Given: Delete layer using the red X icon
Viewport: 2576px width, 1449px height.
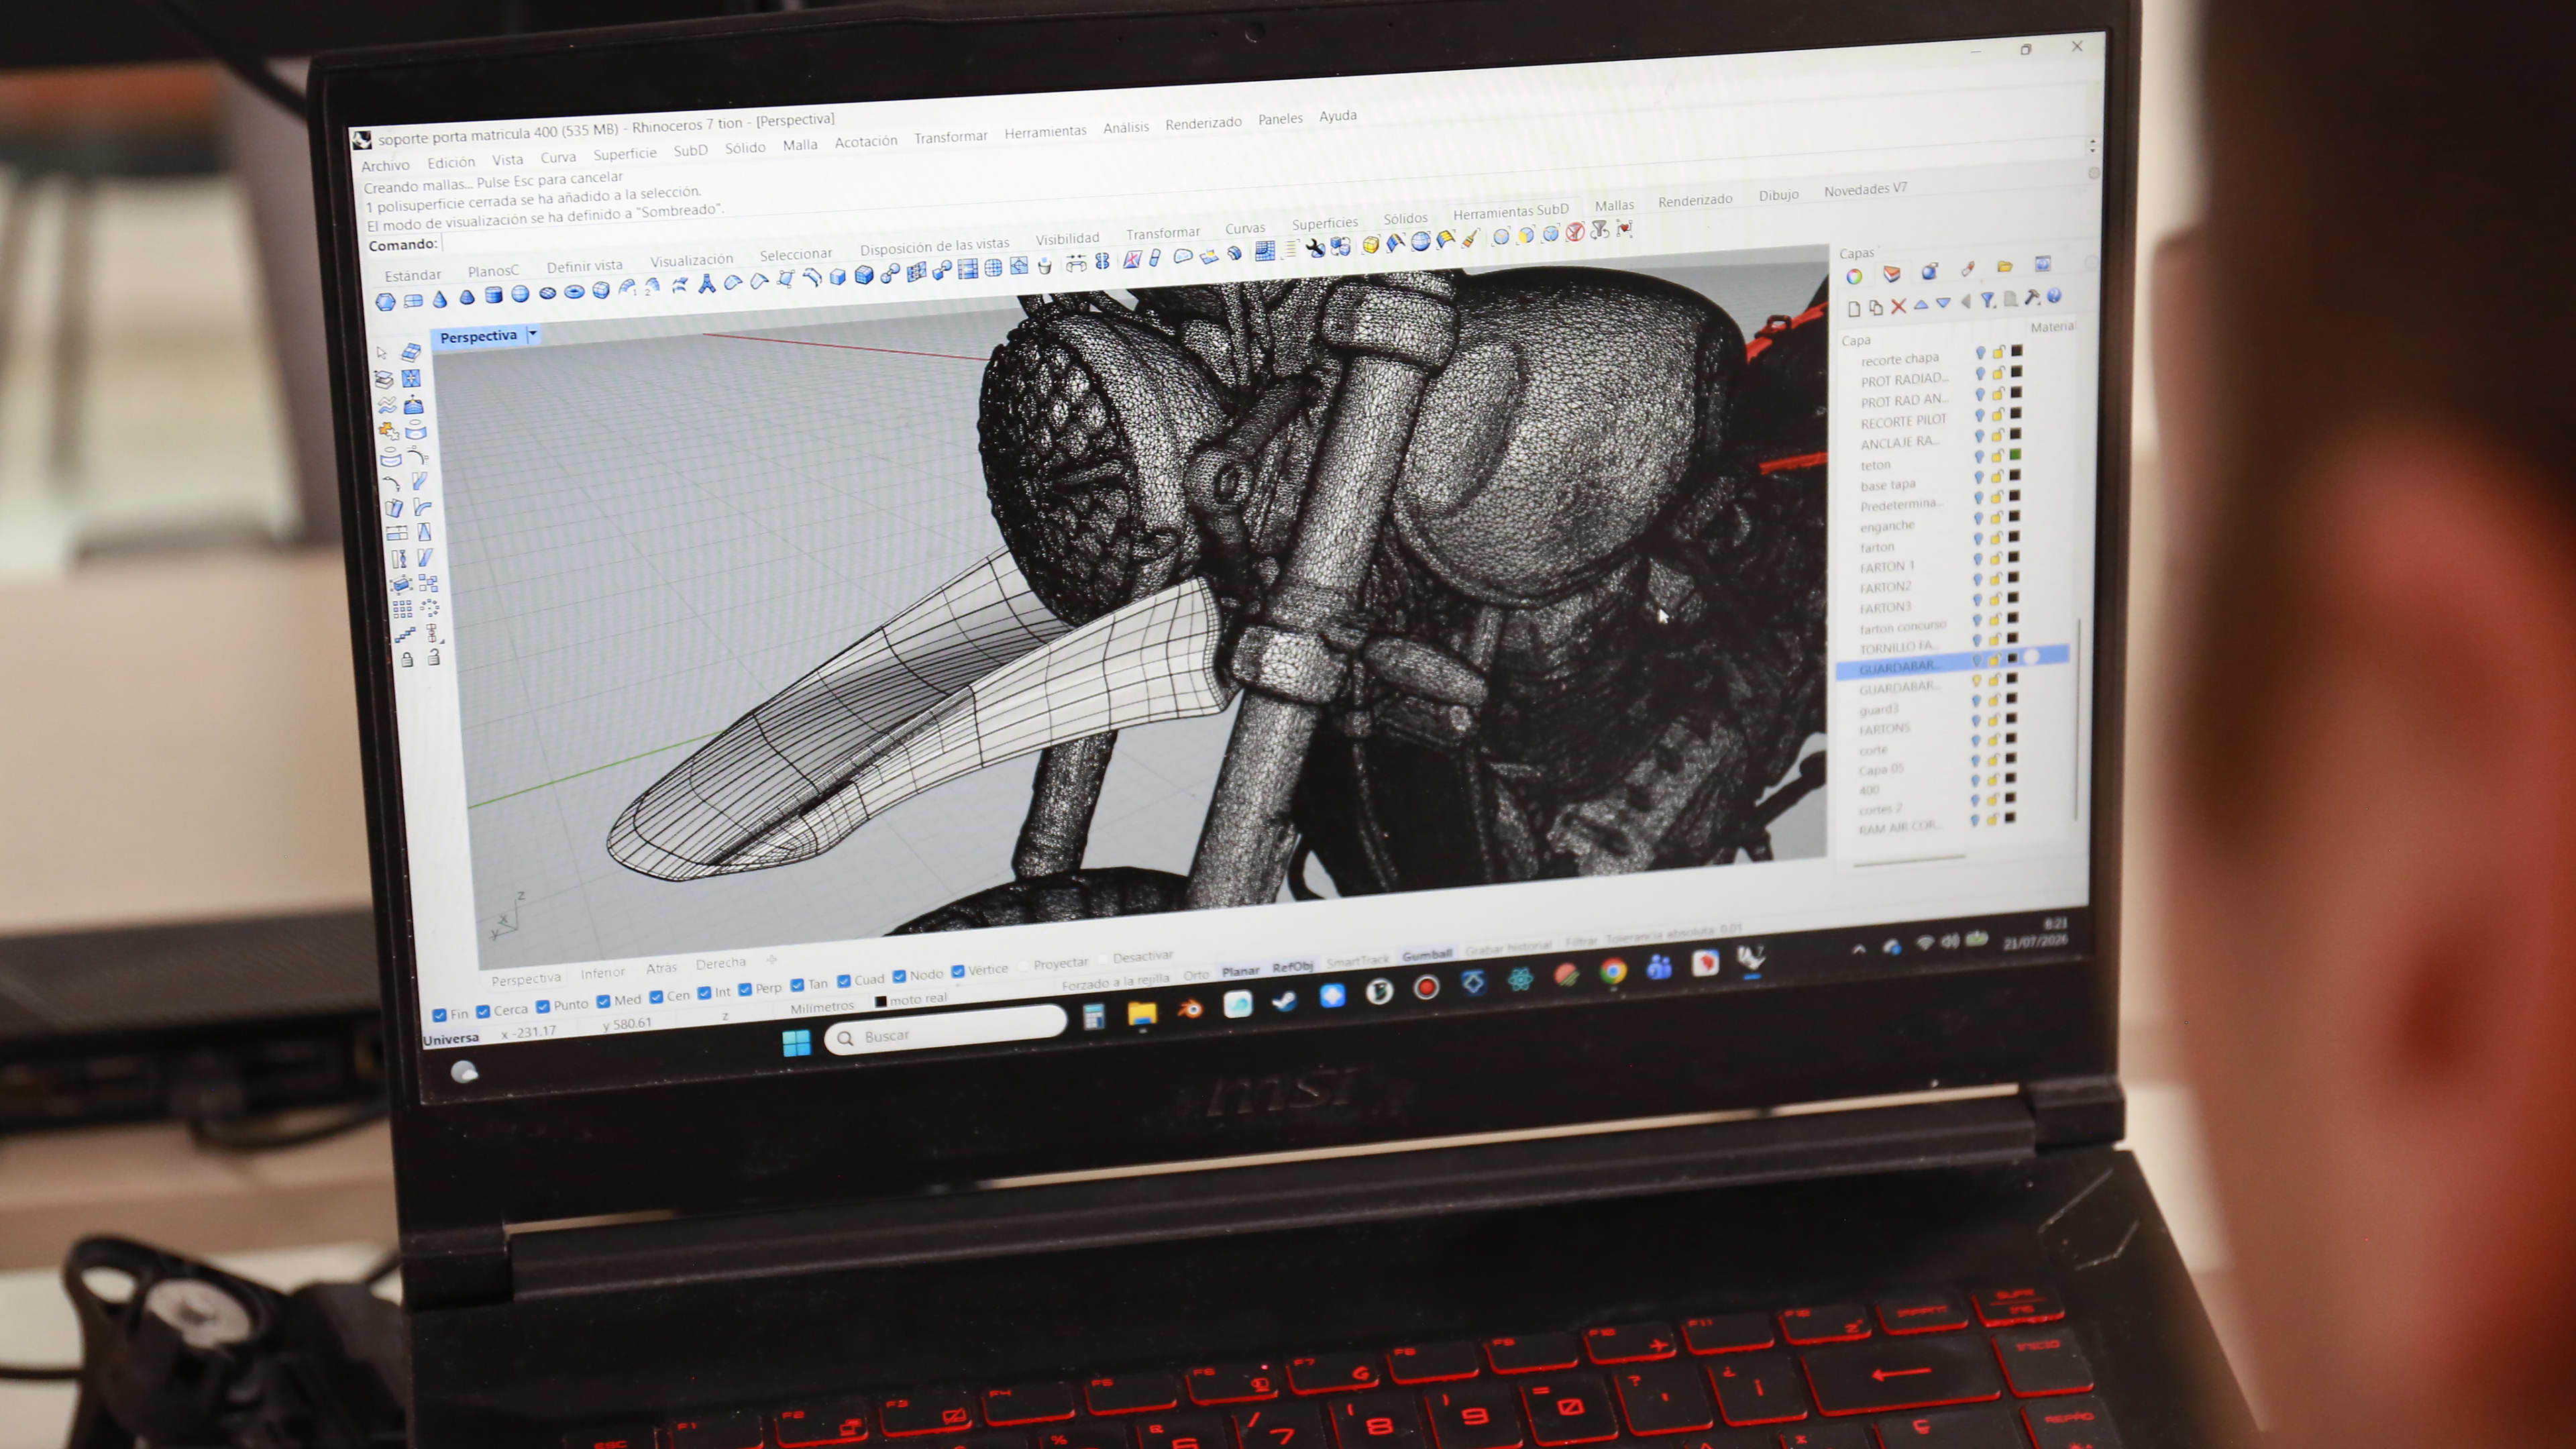Looking at the screenshot, I should coord(1898,306).
